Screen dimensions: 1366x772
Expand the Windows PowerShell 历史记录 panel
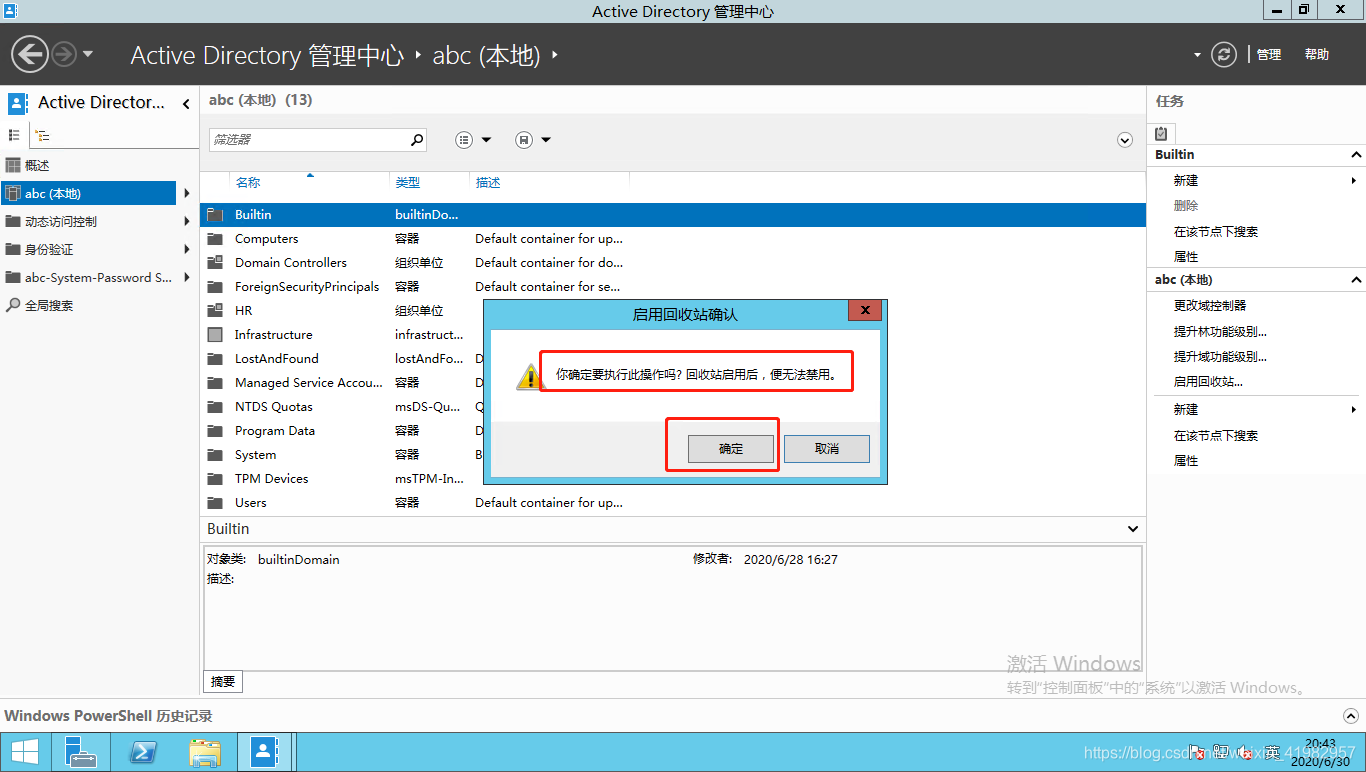click(1351, 716)
